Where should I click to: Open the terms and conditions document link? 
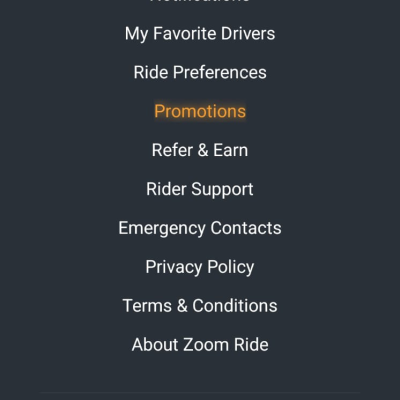point(200,306)
